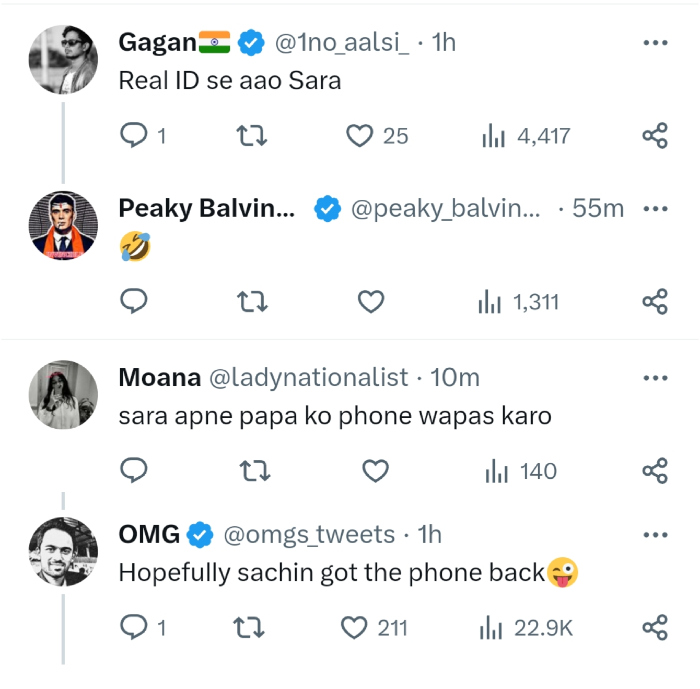Like Peaky Balvin's laughing emoji tweet
This screenshot has height=689, width=700.
[371, 301]
